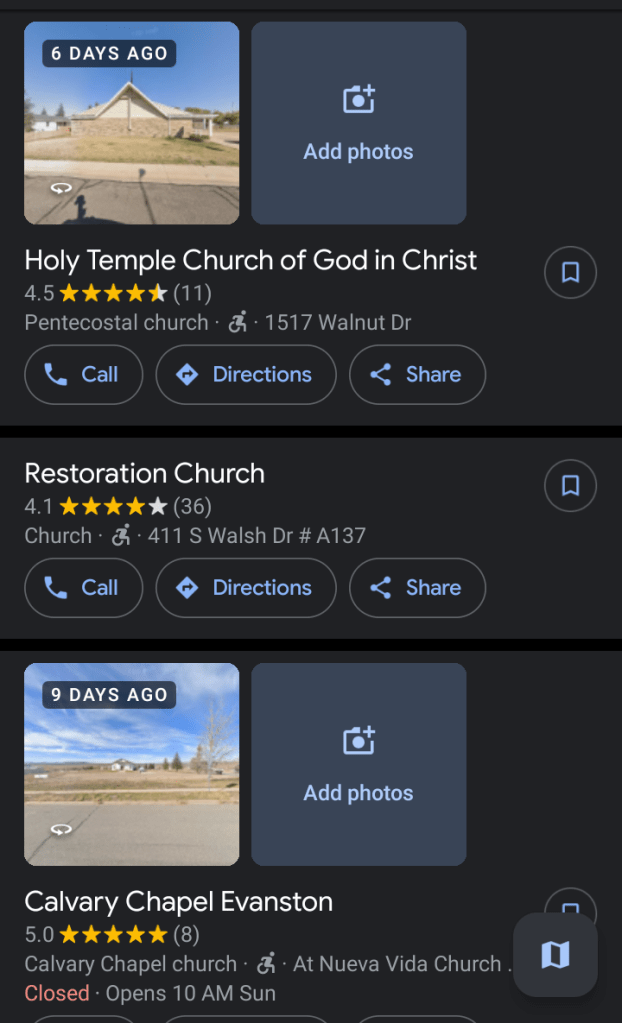This screenshot has height=1023, width=622.
Task: Open Holy Temple Church street view photo
Action: (131, 123)
